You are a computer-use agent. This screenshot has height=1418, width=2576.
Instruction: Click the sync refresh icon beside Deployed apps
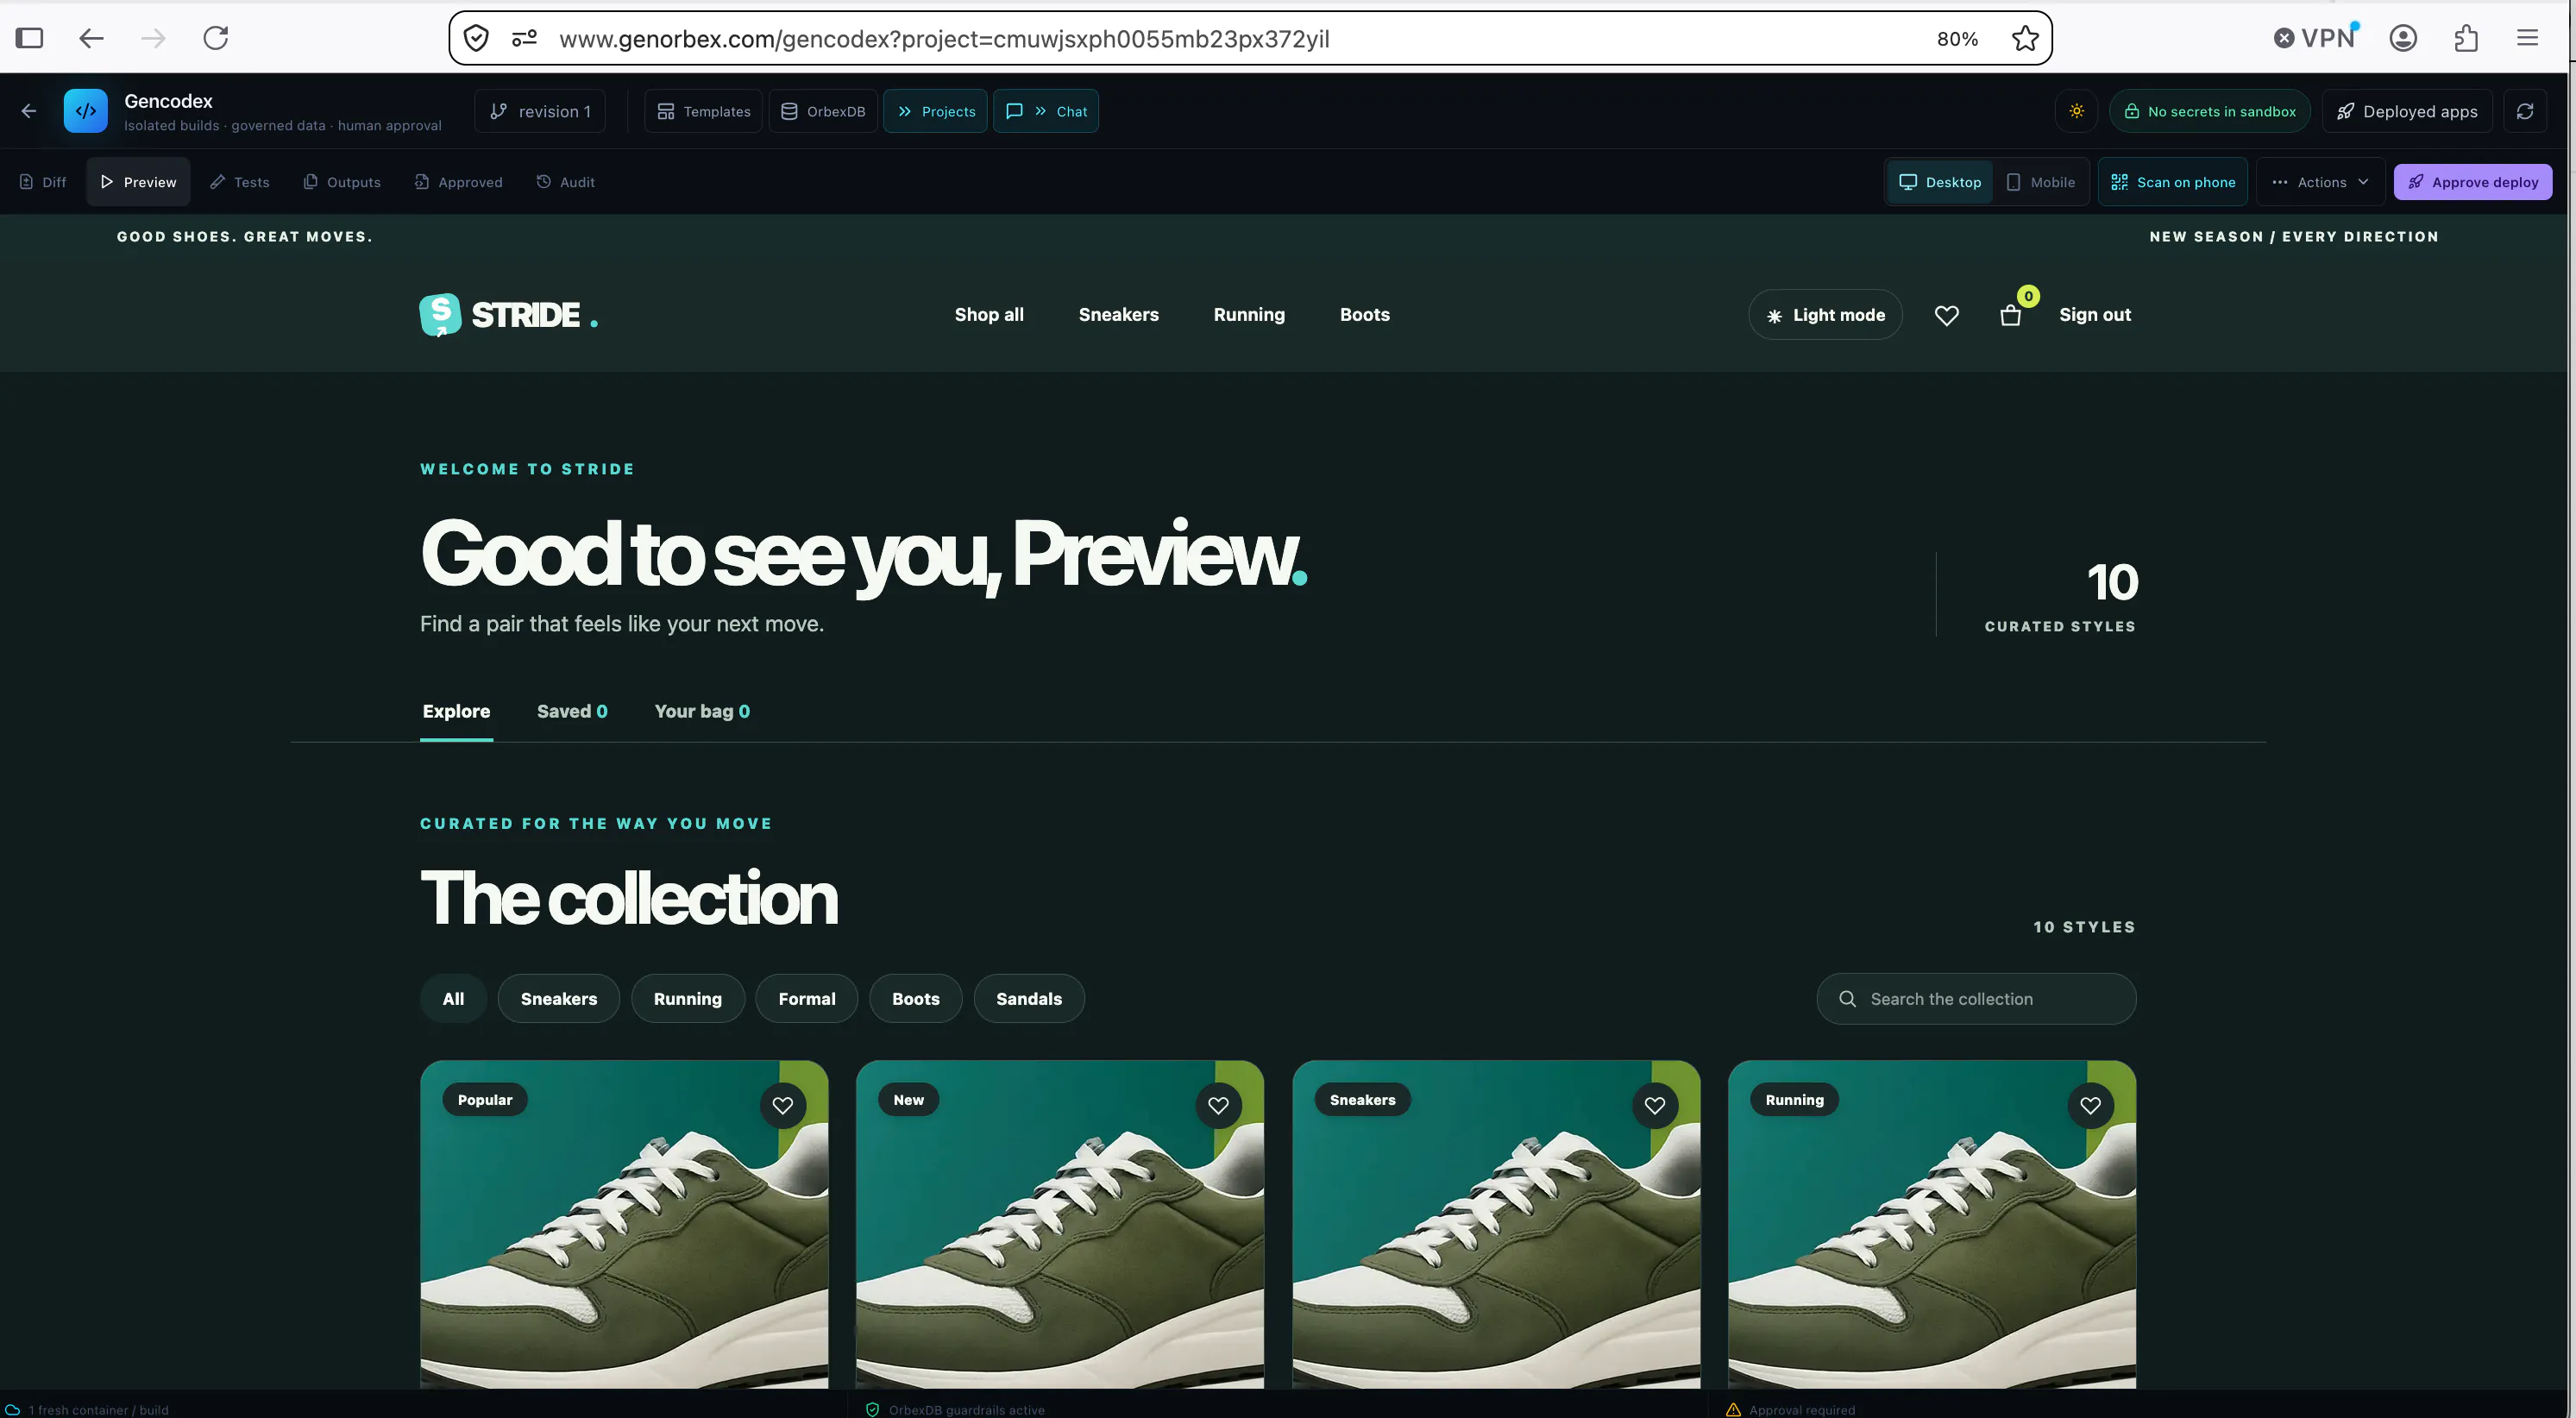pyautogui.click(x=2525, y=111)
